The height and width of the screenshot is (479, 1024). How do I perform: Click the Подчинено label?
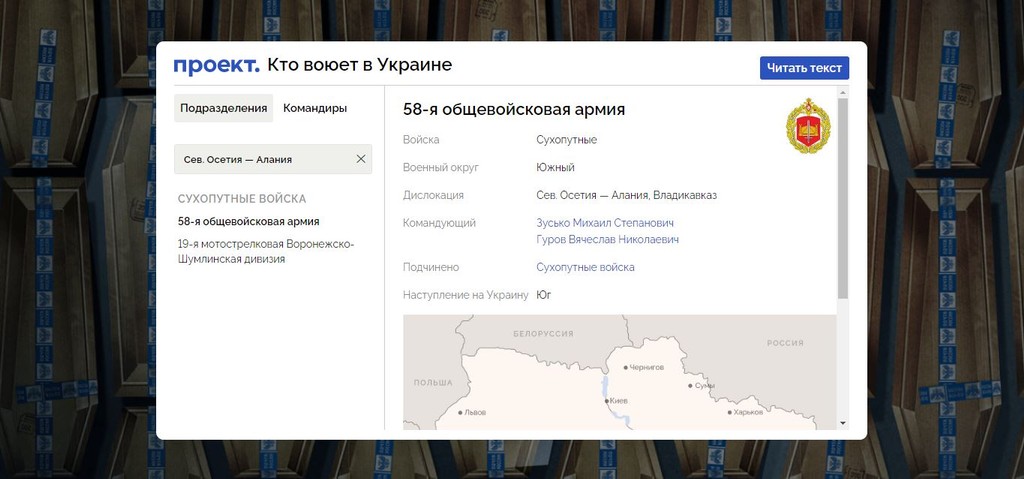point(430,267)
